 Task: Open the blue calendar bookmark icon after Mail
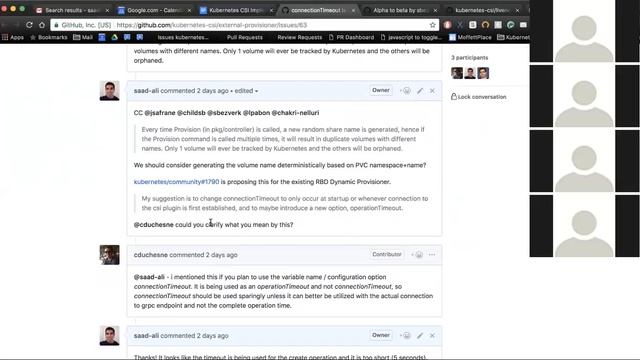[x=102, y=37]
